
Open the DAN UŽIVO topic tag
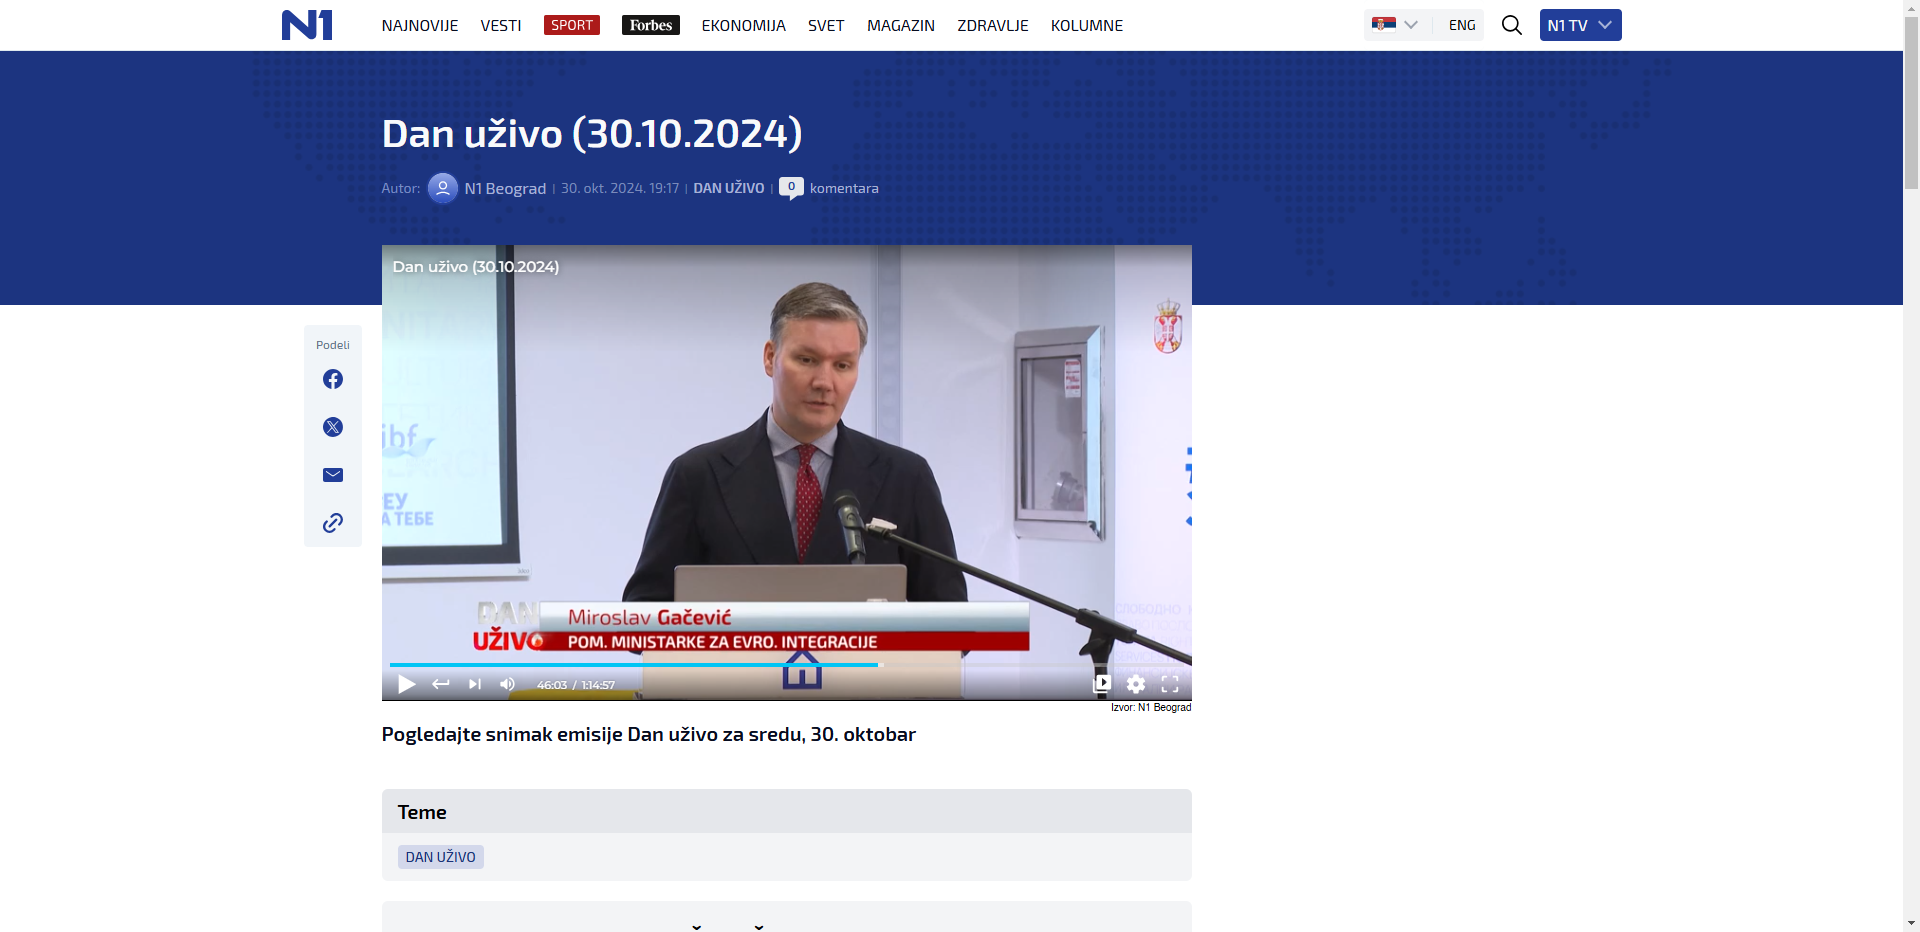pos(440,857)
